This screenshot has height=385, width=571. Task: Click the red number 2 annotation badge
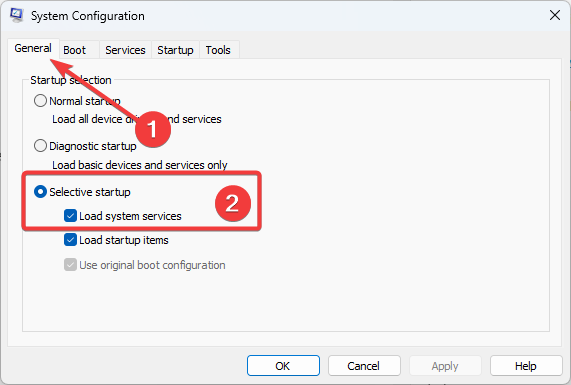[233, 203]
